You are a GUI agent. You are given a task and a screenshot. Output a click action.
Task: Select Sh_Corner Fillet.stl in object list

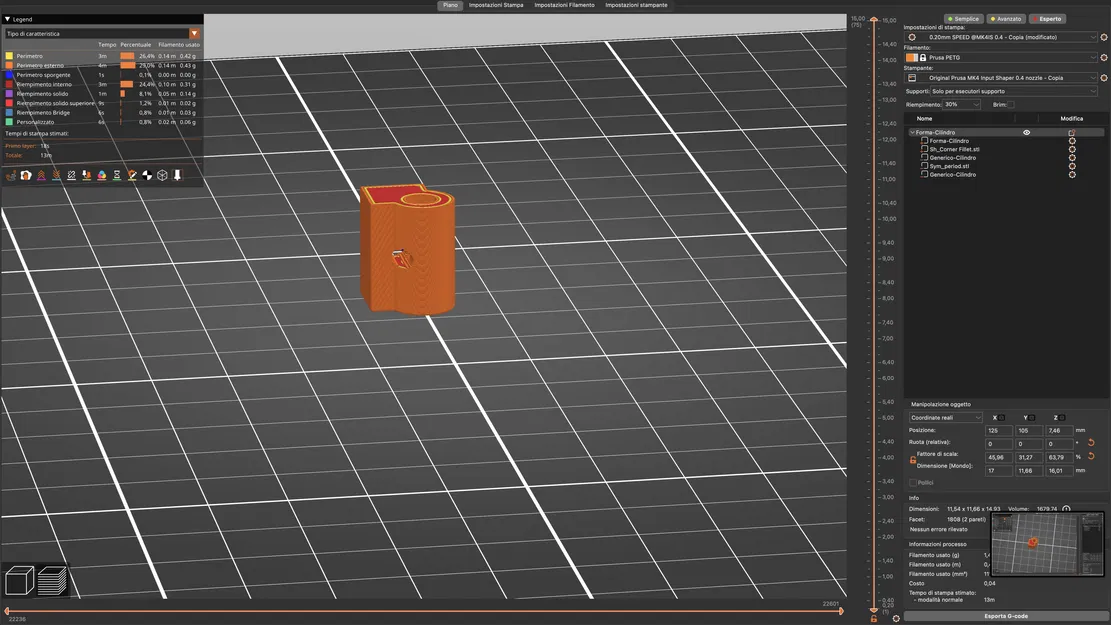point(954,150)
